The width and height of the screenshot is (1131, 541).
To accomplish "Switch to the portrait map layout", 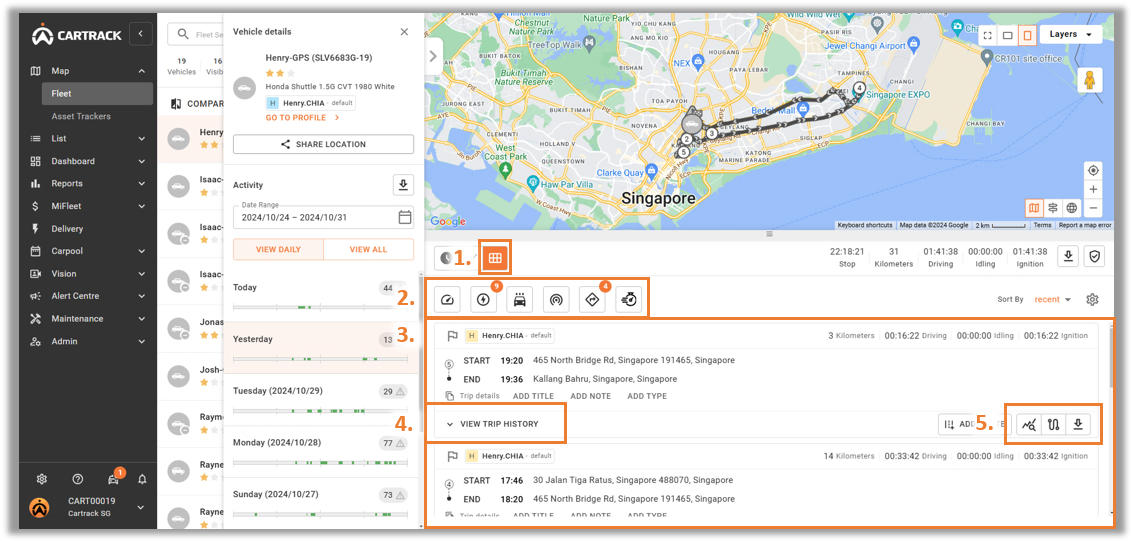I will (1027, 35).
